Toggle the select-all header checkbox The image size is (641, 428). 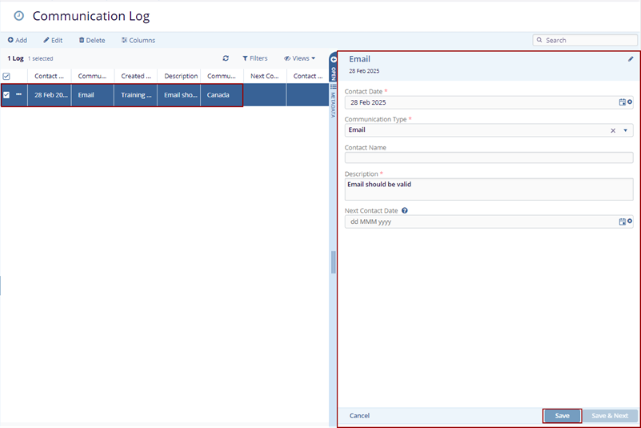point(7,76)
